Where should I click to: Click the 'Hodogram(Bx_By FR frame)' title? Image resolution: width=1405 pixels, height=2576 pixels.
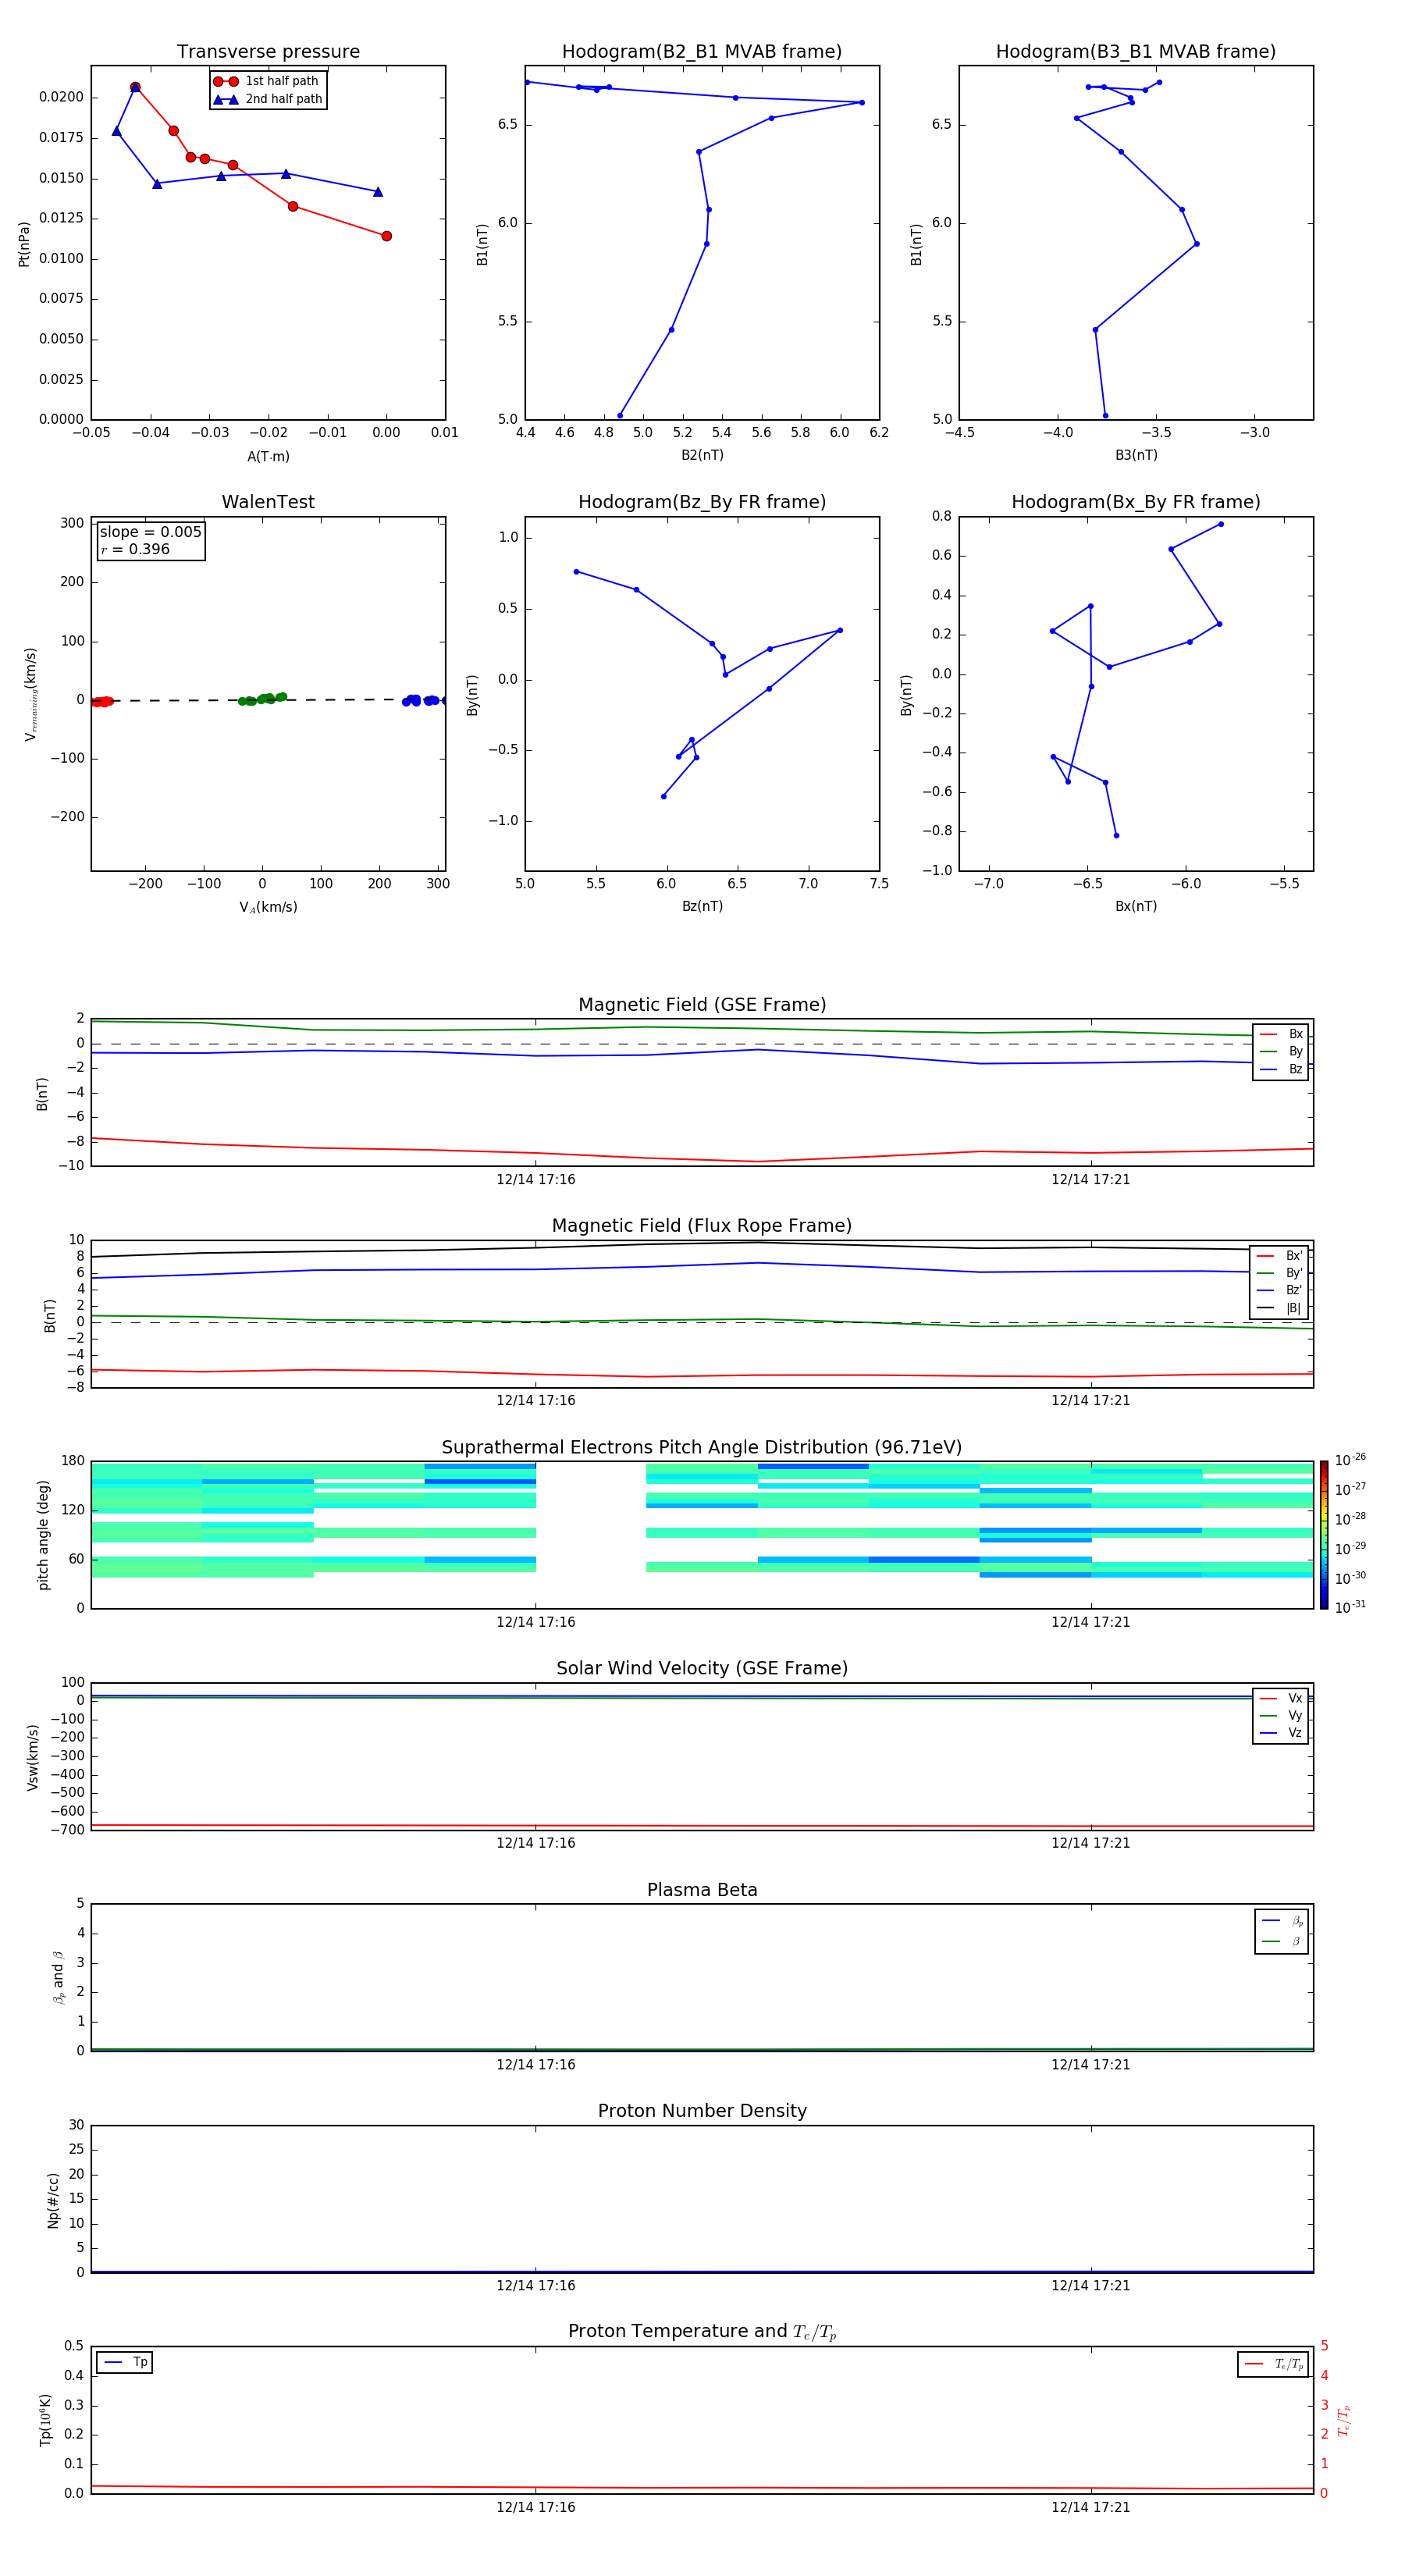1136,502
